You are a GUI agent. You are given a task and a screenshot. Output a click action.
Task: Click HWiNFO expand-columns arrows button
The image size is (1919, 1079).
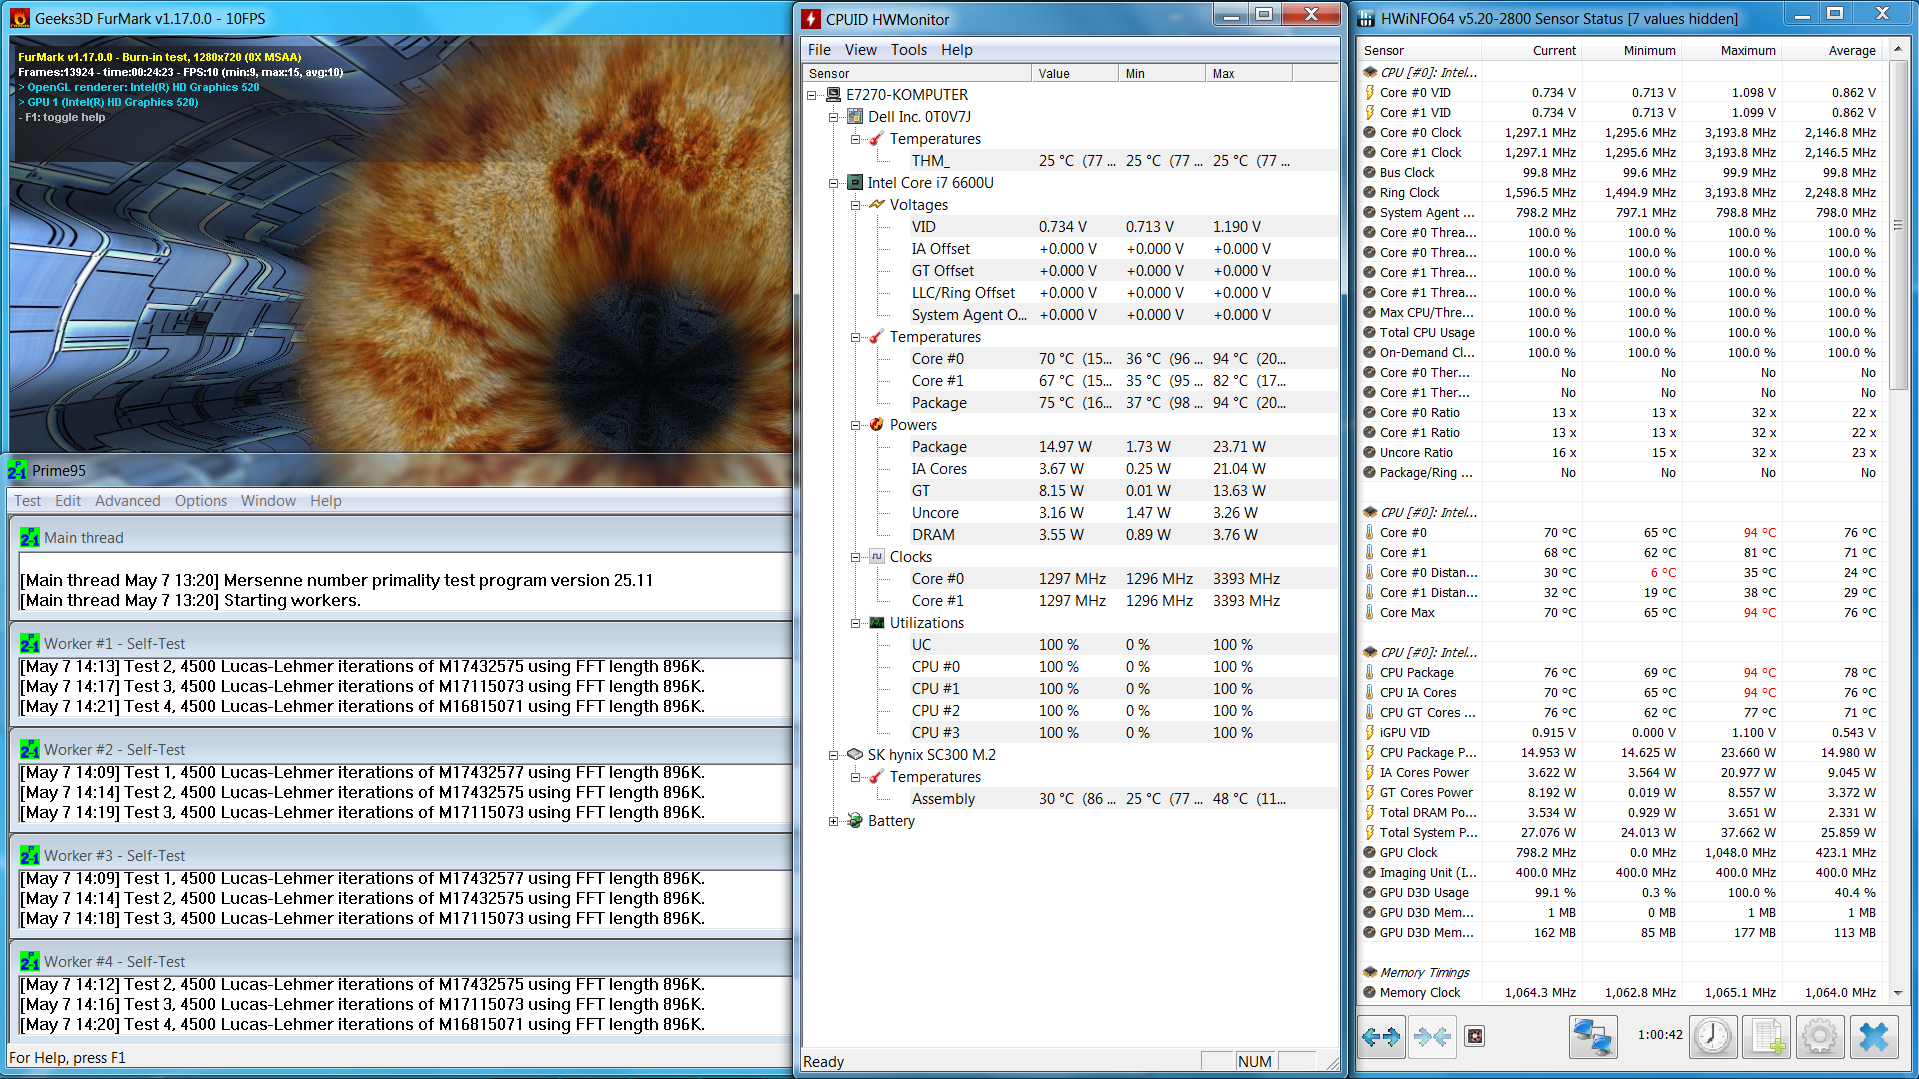click(x=1380, y=1036)
